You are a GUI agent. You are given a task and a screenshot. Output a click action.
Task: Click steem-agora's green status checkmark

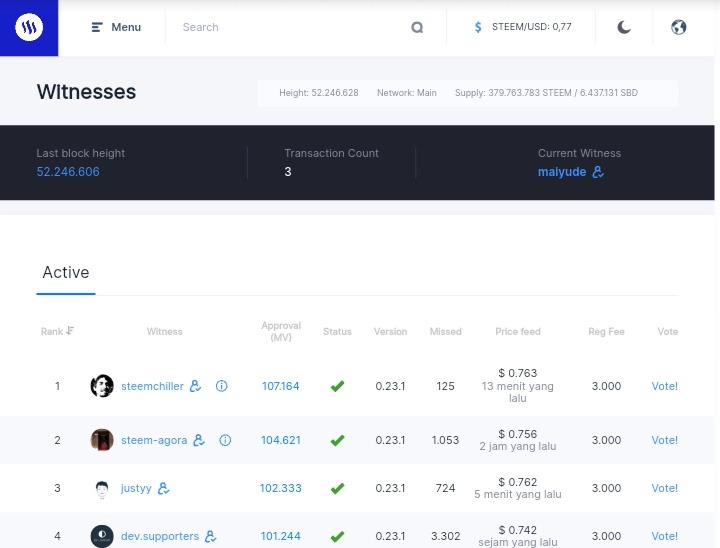[338, 441]
